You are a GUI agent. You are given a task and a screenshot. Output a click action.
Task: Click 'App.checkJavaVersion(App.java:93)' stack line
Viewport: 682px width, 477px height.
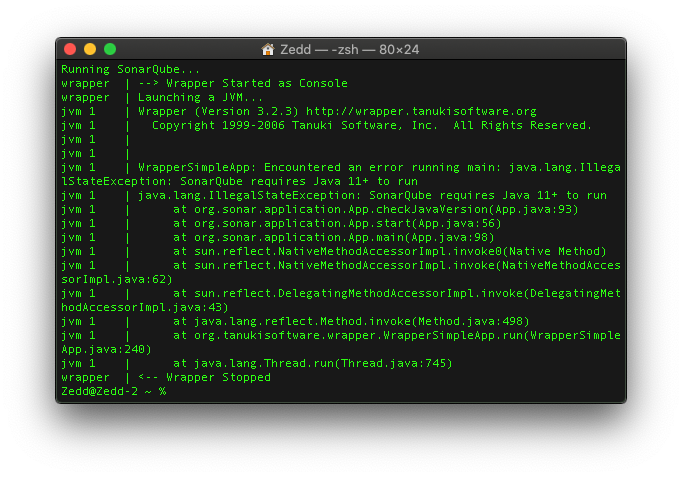[x=376, y=209]
